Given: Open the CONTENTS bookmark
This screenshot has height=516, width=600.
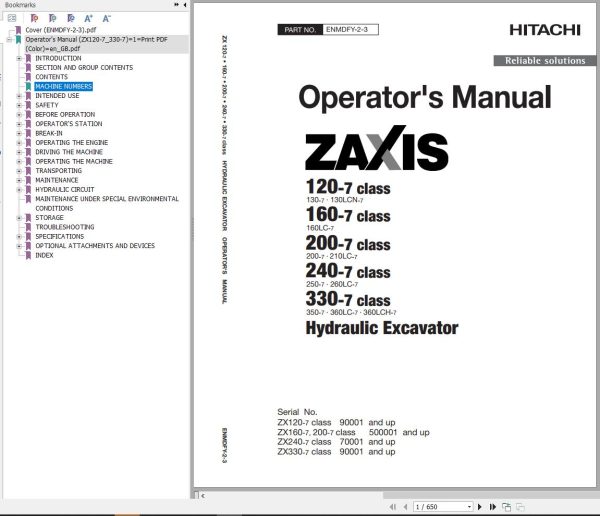Looking at the screenshot, I should pos(51,77).
